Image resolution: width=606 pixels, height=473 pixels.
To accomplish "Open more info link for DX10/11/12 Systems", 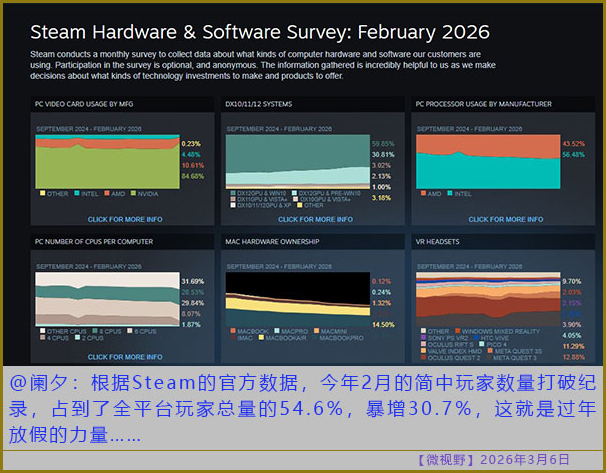I will click(315, 219).
